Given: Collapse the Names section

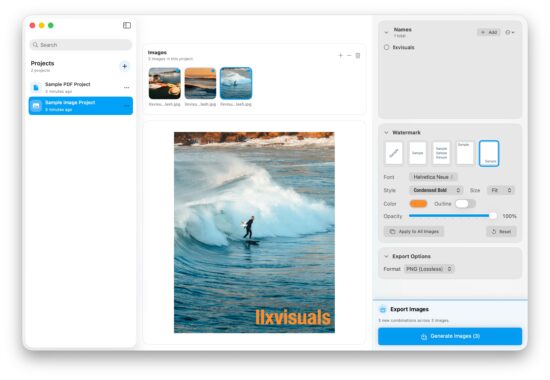Looking at the screenshot, I should point(386,32).
